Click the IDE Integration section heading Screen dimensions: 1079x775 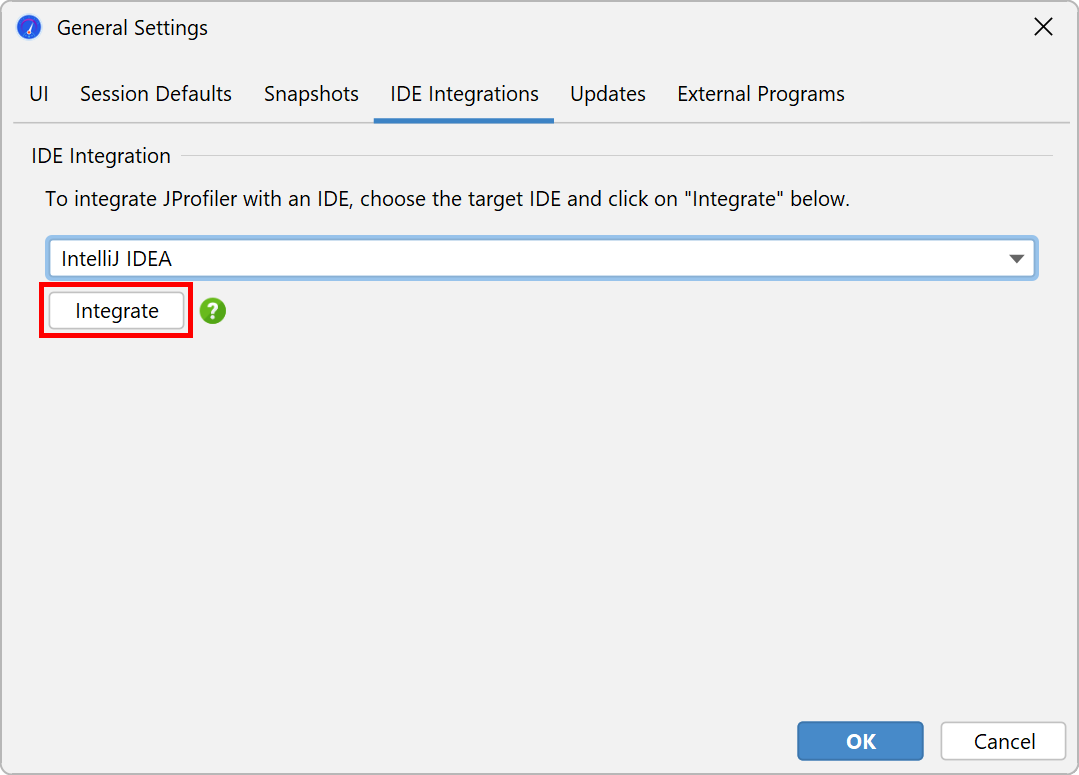point(101,156)
